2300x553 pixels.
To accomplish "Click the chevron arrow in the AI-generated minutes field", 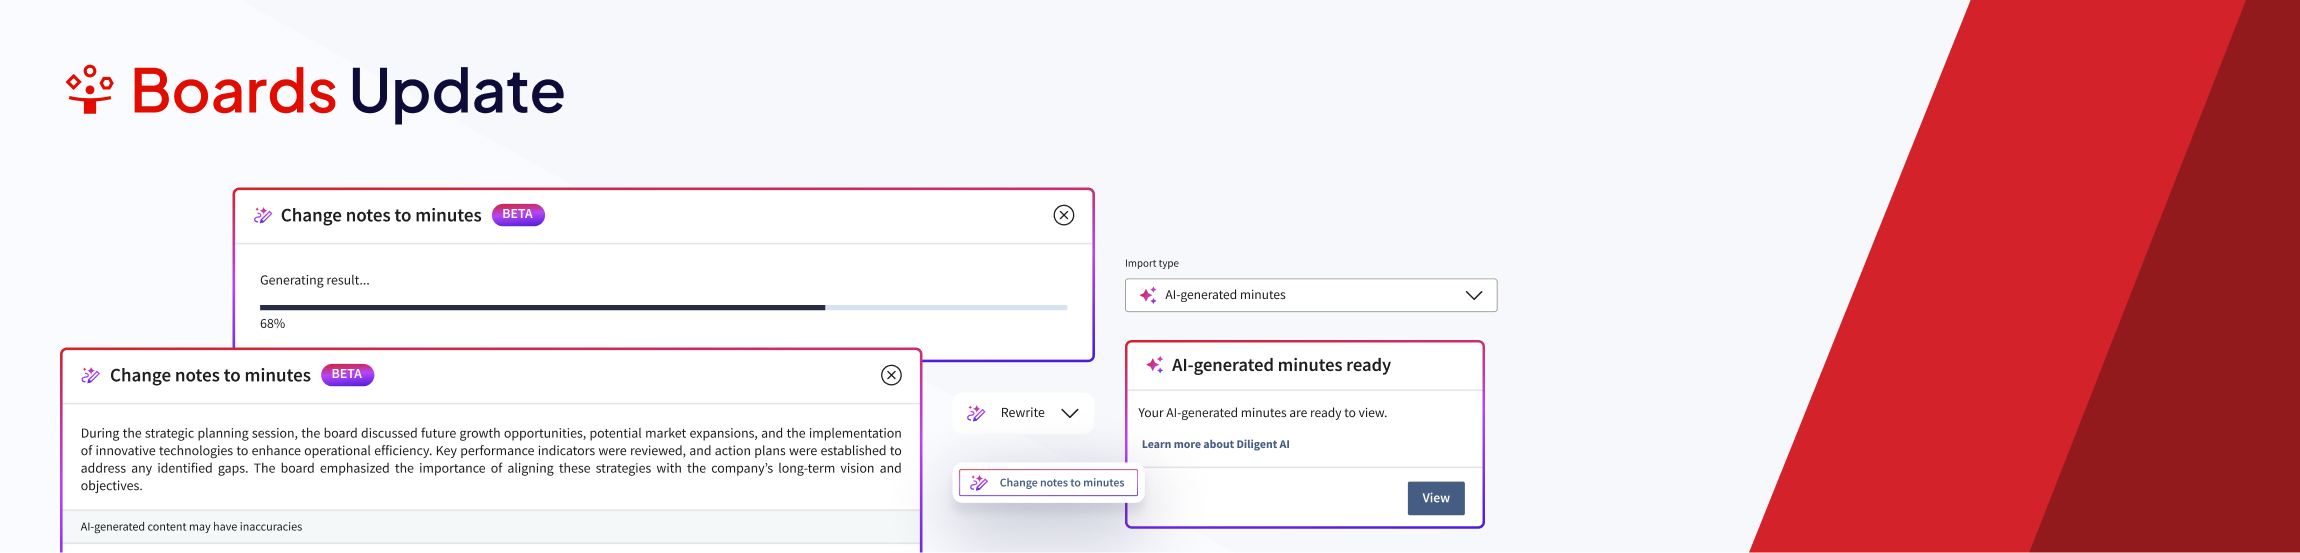I will (1473, 295).
